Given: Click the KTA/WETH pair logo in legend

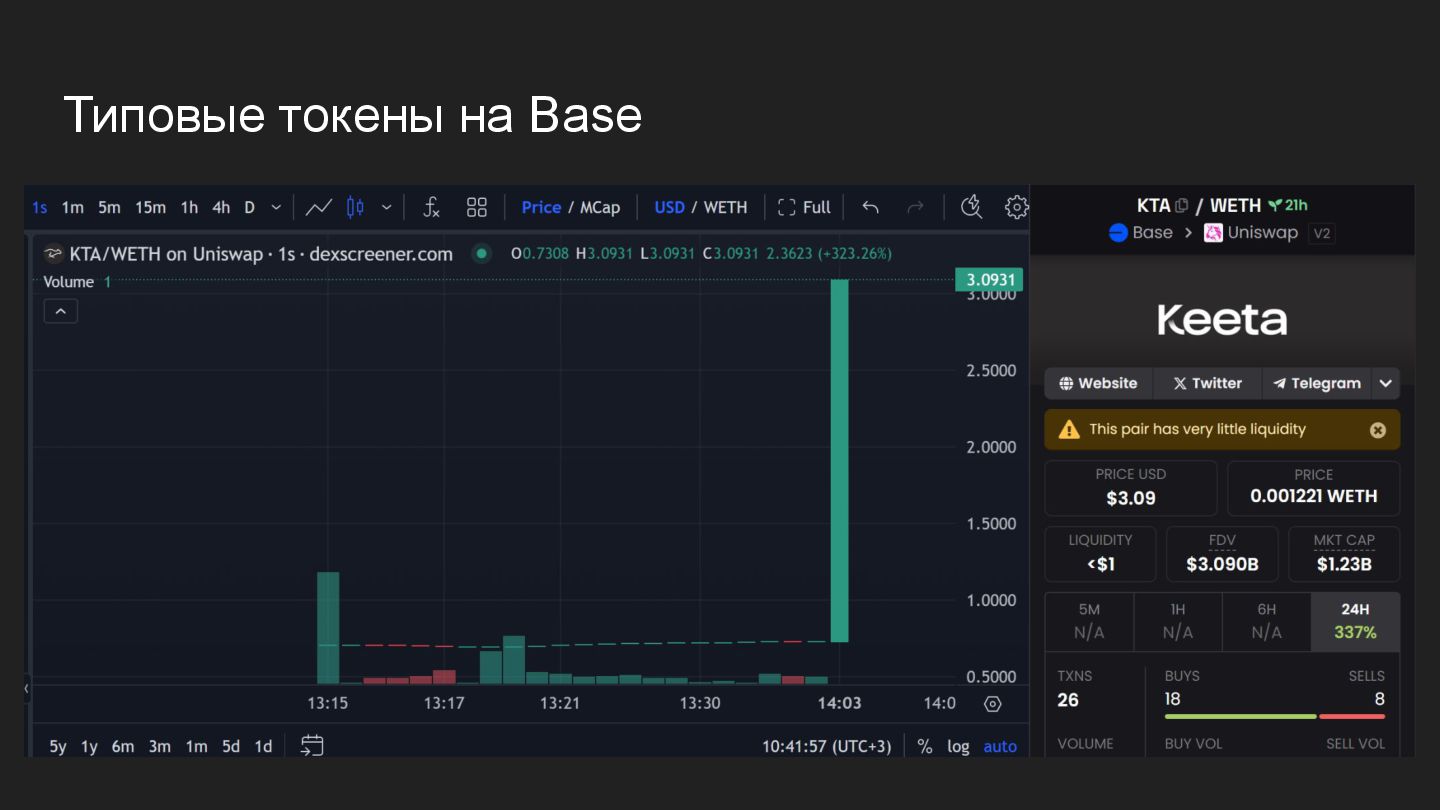Looking at the screenshot, I should [53, 254].
